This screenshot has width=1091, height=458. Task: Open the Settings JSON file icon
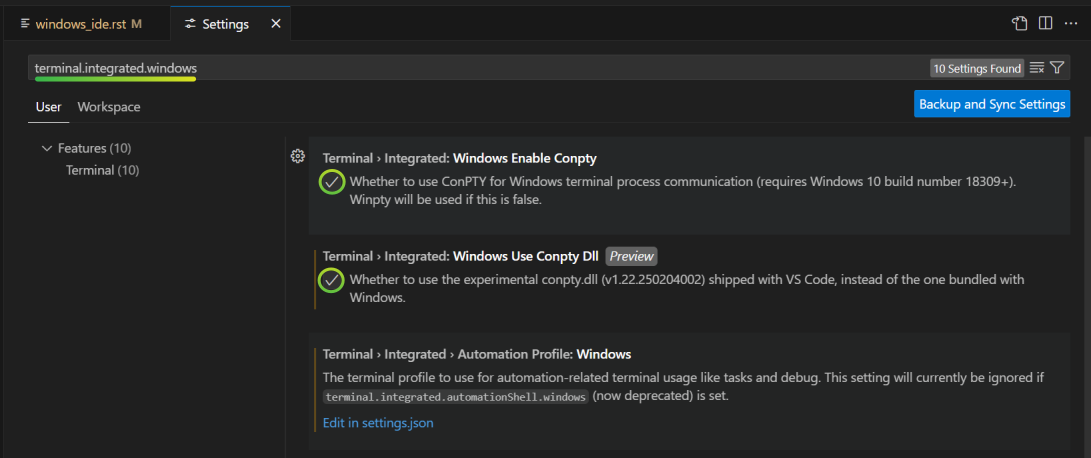point(1019,24)
